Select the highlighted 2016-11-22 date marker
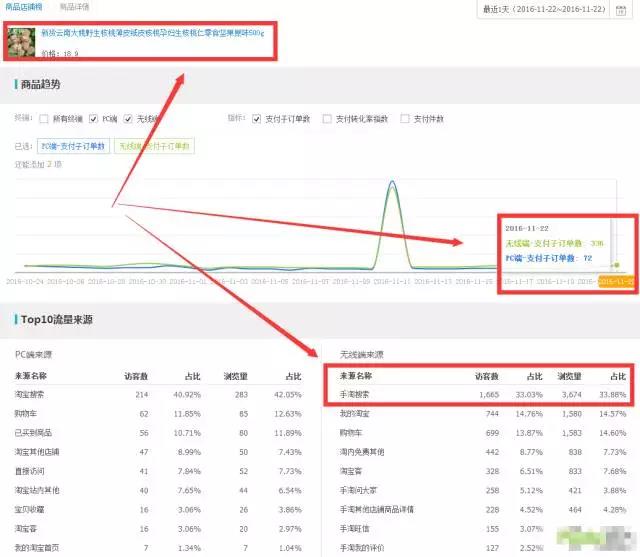640x557 pixels. click(615, 282)
